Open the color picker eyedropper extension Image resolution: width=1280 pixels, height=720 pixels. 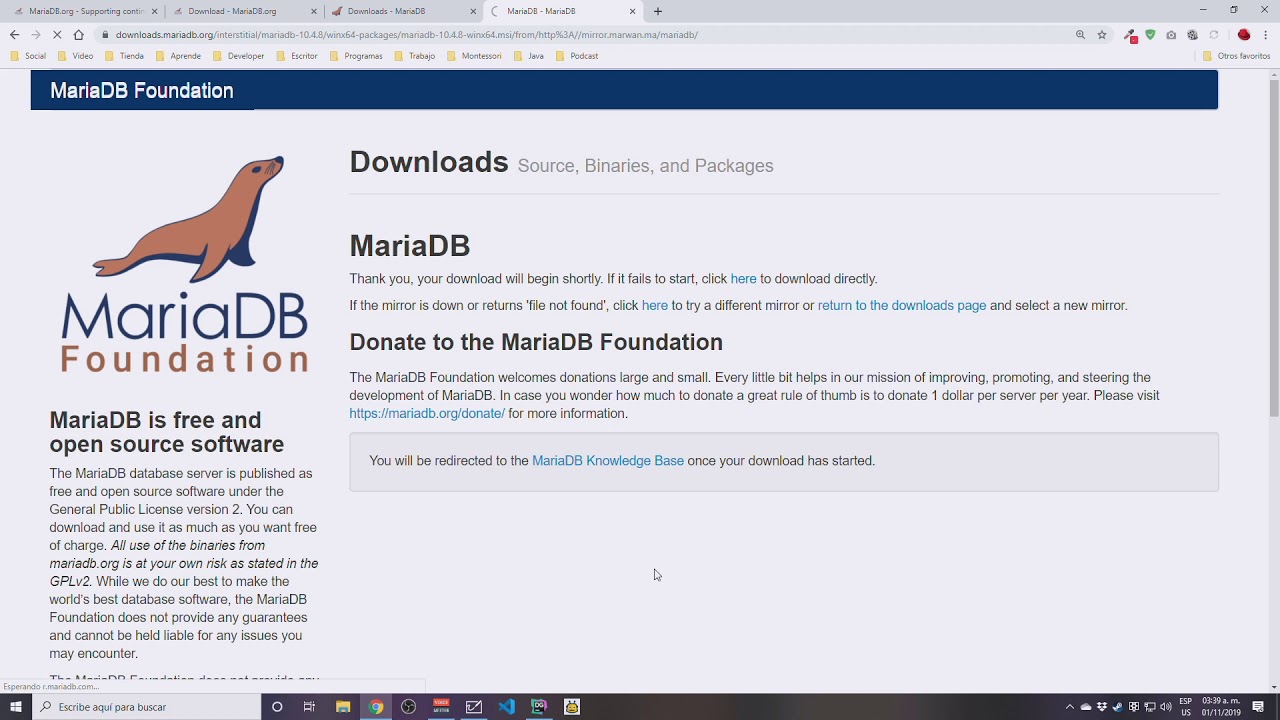tap(1130, 35)
